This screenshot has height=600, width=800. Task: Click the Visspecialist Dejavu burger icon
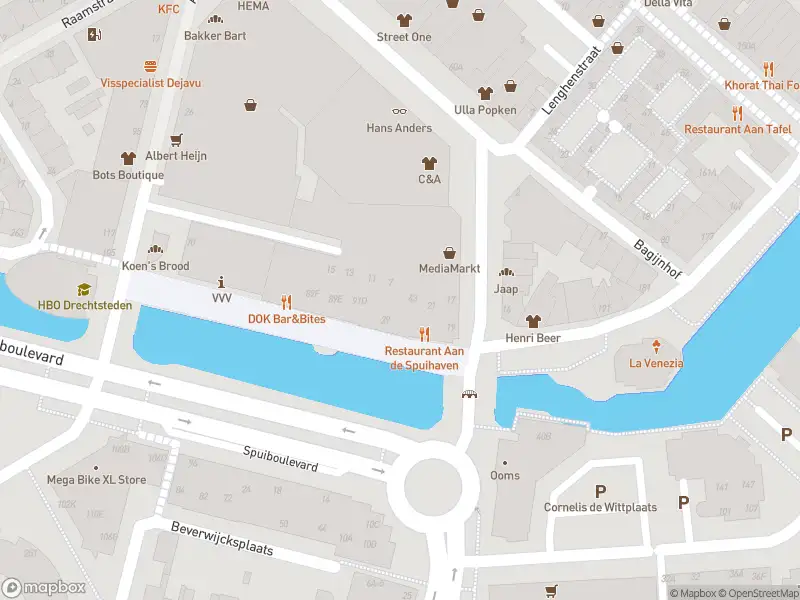[150, 66]
